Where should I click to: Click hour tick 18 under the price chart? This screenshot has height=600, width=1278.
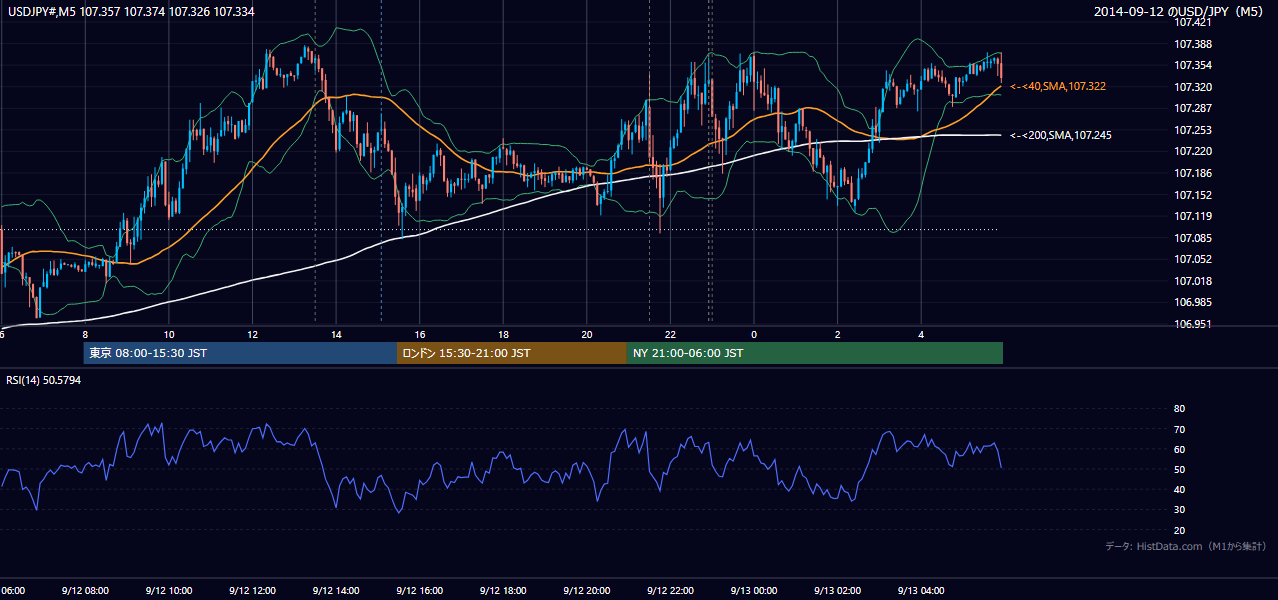point(504,335)
